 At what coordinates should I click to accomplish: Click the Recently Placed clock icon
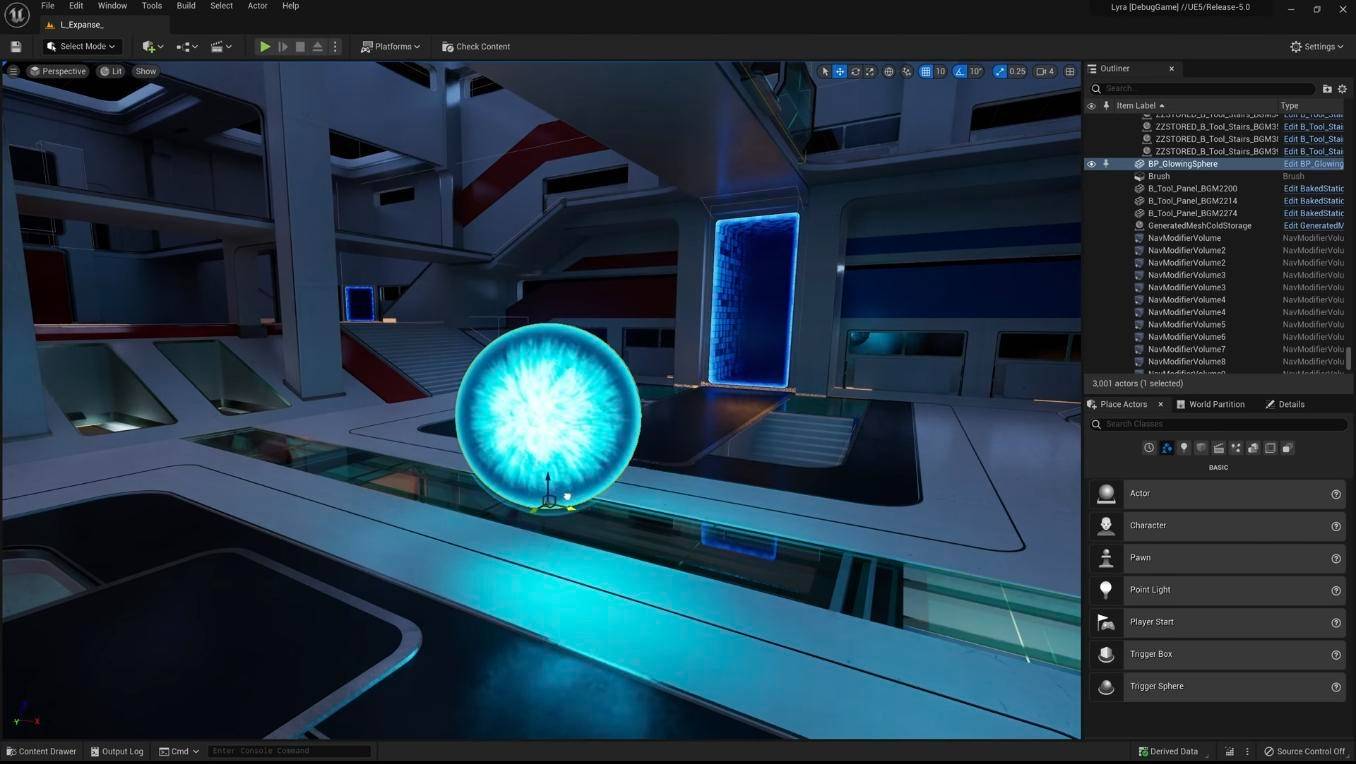1149,448
